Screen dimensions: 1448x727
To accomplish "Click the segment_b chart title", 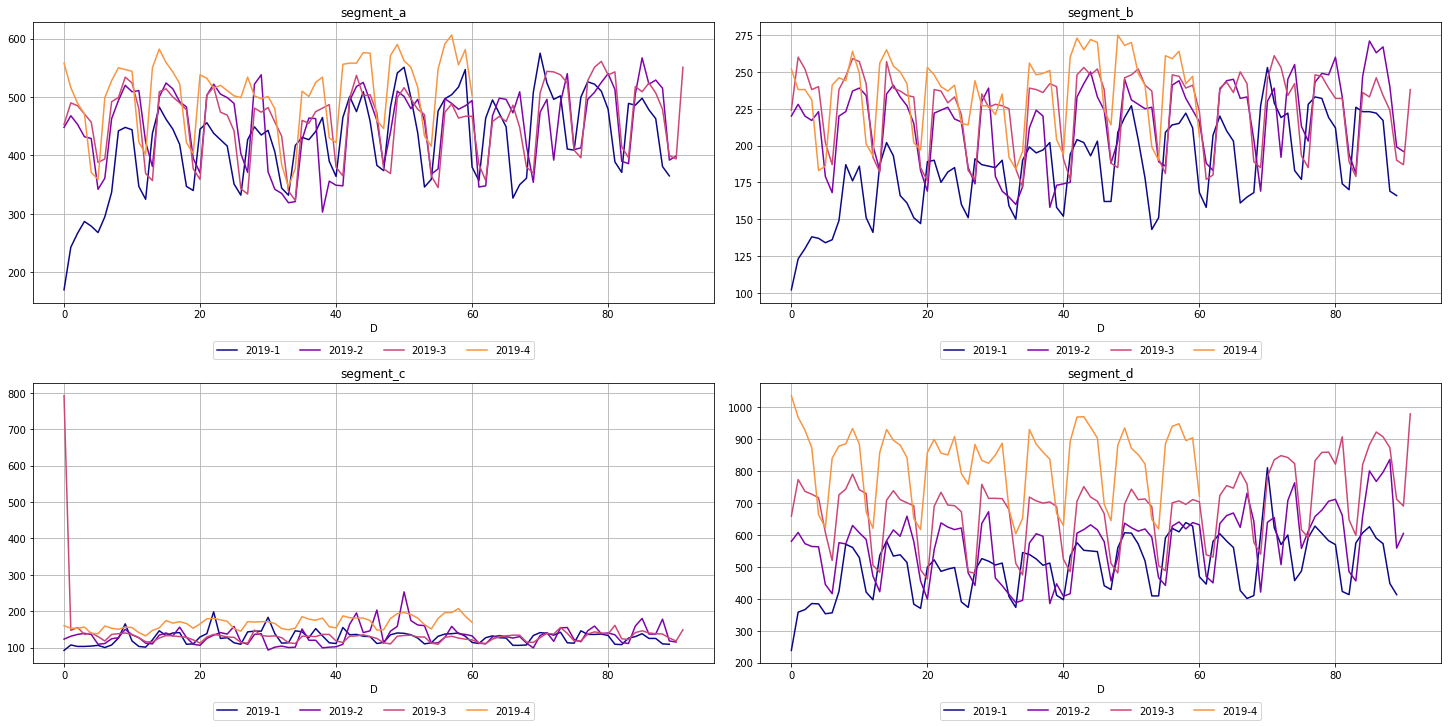I will pos(1100,13).
